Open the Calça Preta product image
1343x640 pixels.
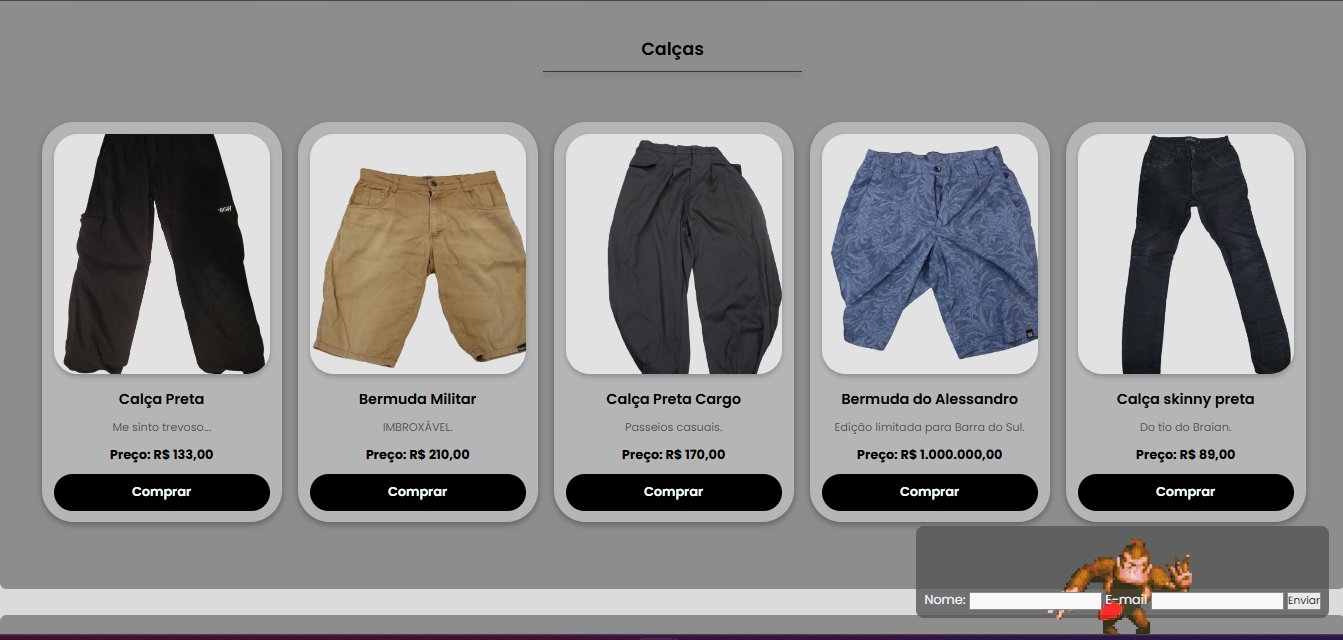pyautogui.click(x=162, y=254)
